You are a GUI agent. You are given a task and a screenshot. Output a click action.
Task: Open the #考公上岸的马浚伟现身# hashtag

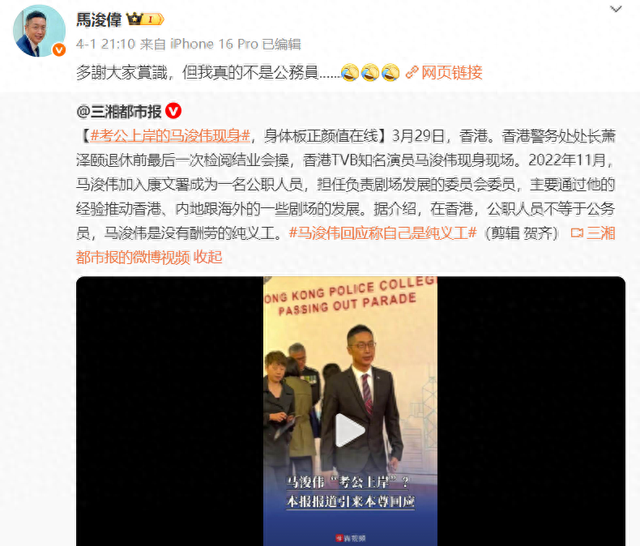170,135
